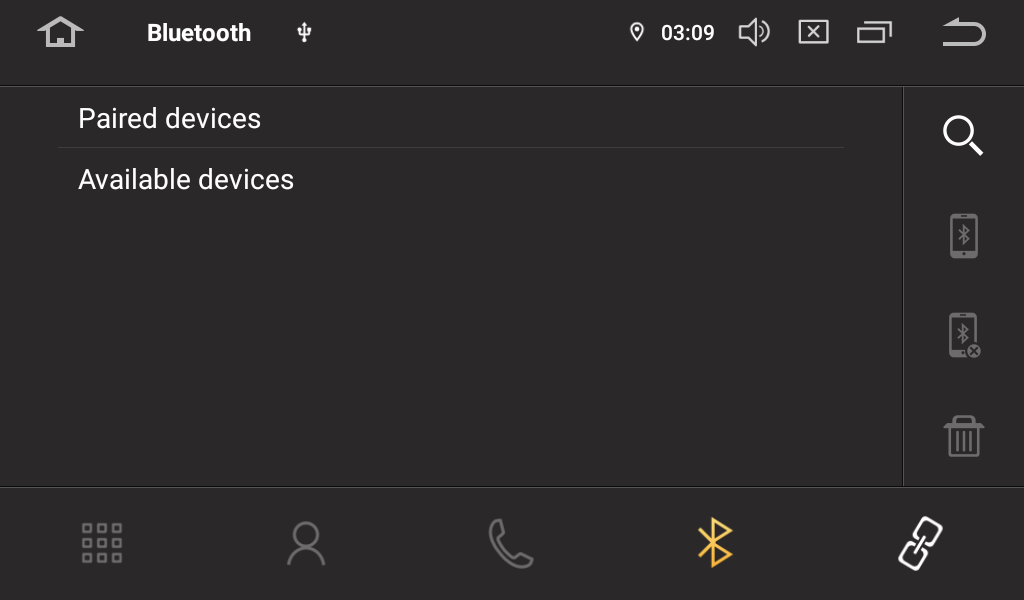The height and width of the screenshot is (600, 1024).
Task: Open the contacts tab
Action: 306,543
